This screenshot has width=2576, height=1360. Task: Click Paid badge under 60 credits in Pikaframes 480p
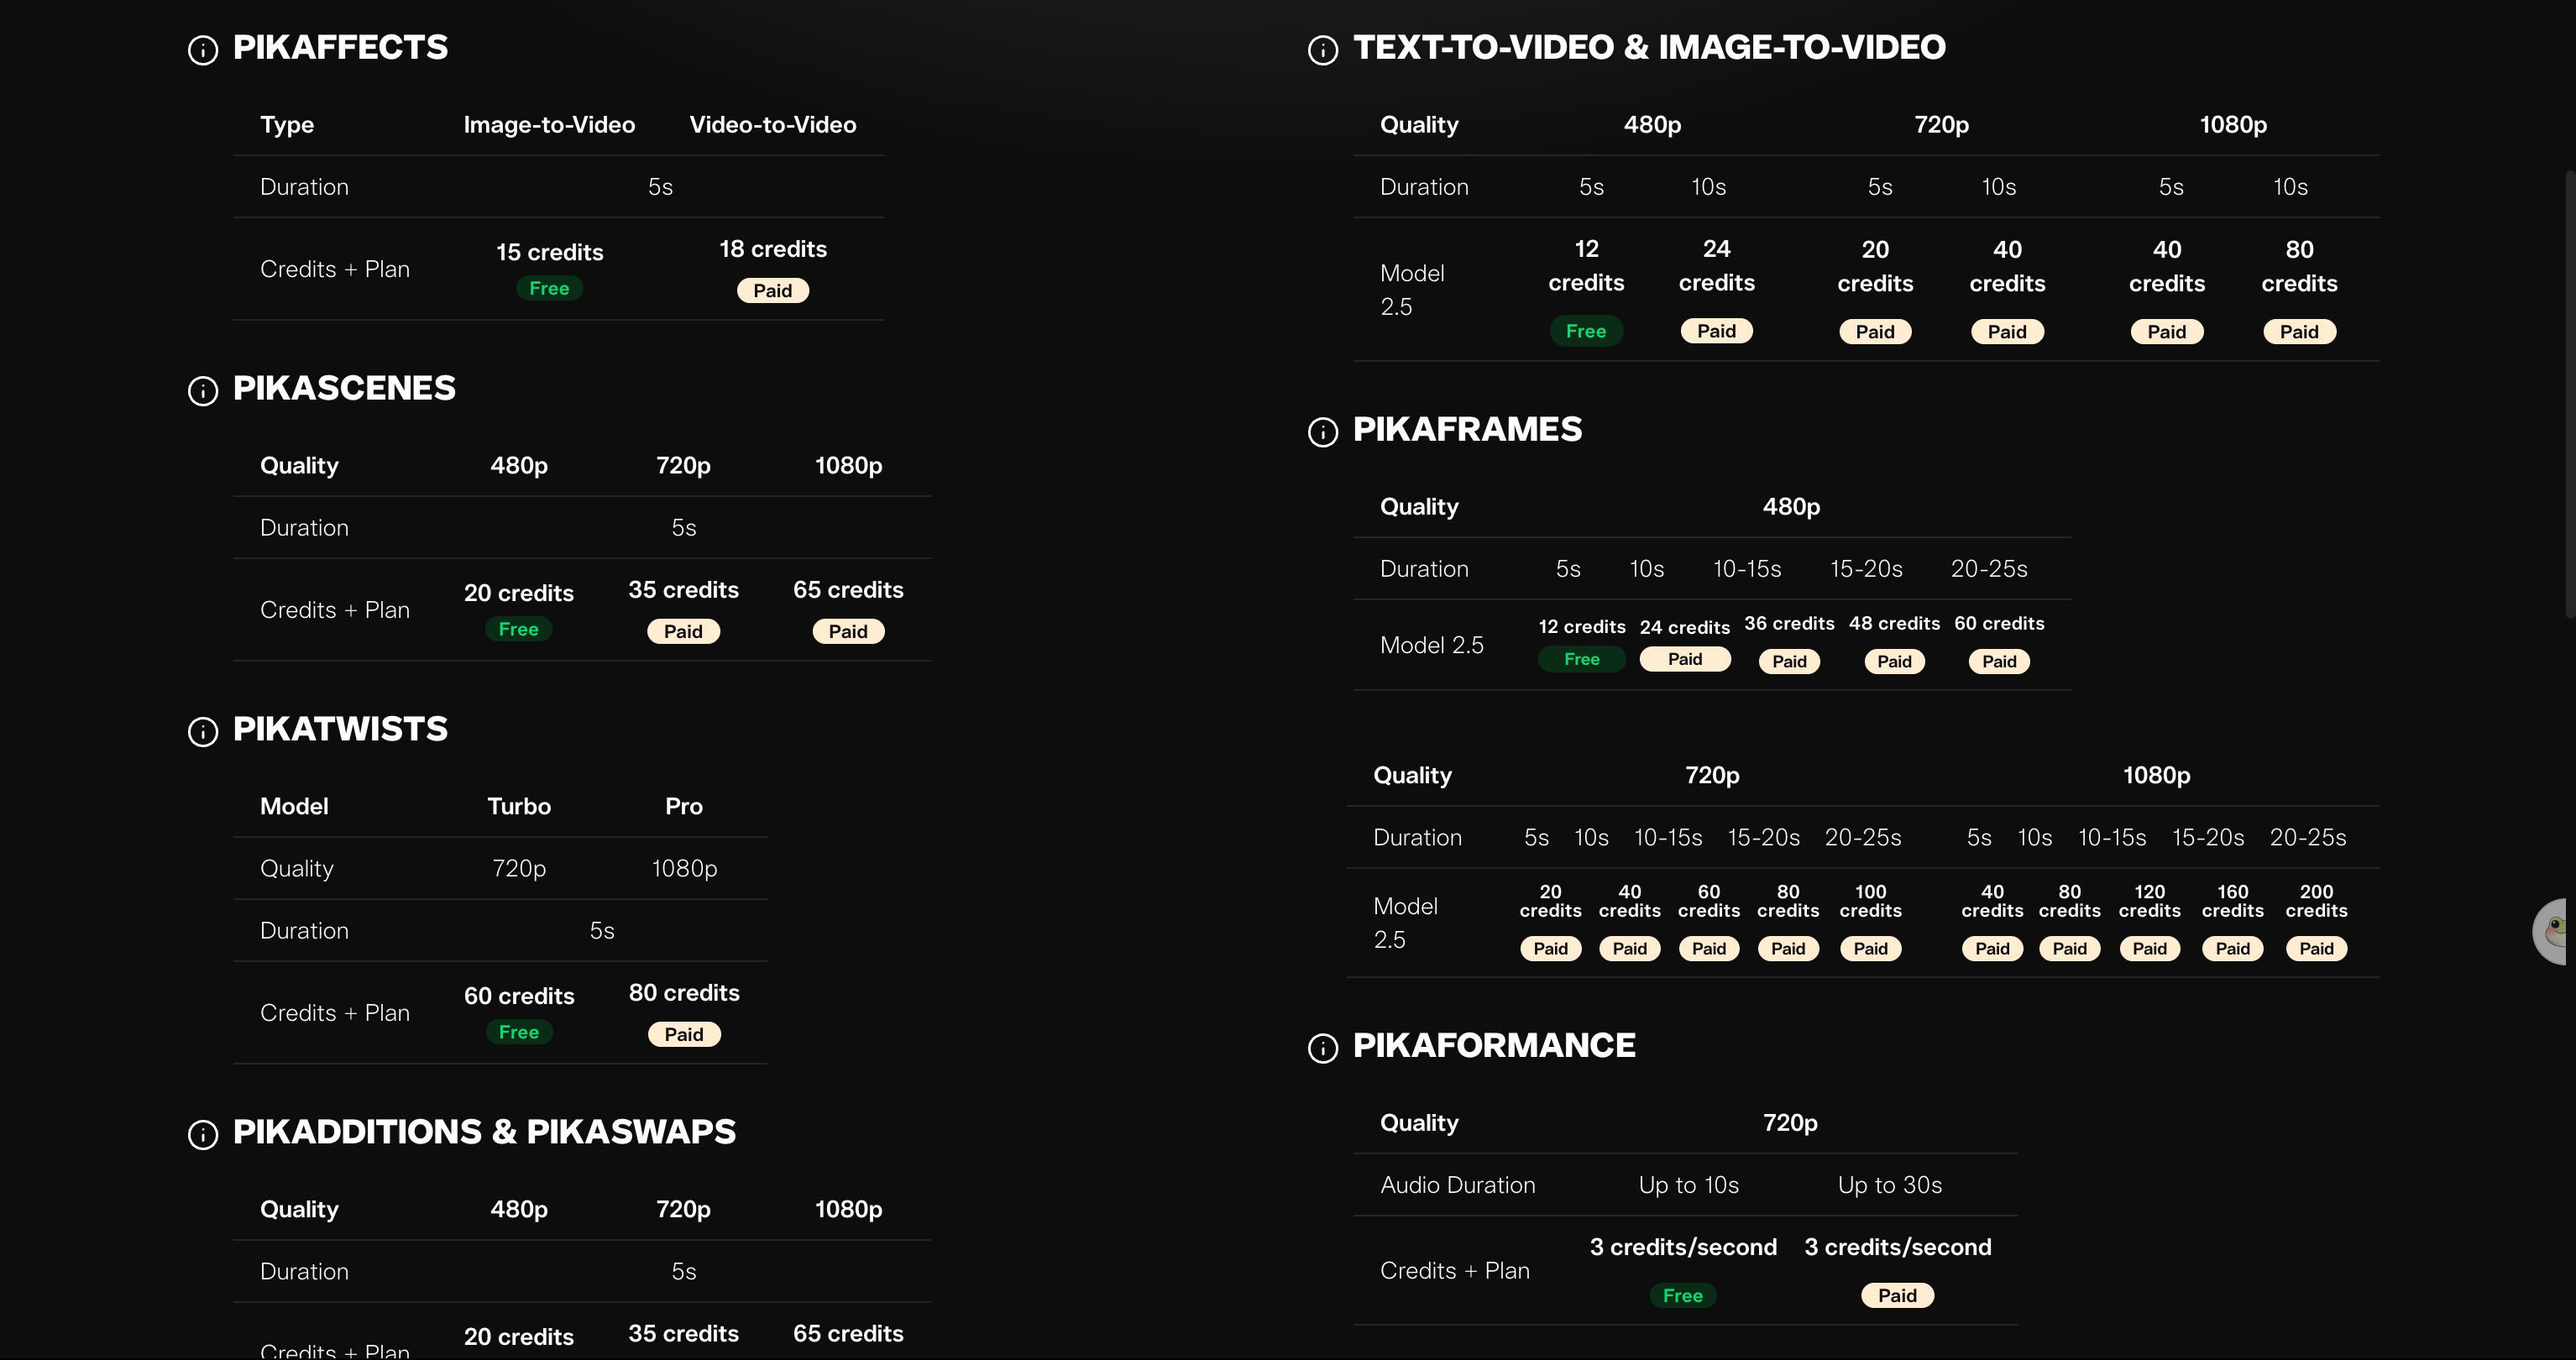coord(1999,661)
